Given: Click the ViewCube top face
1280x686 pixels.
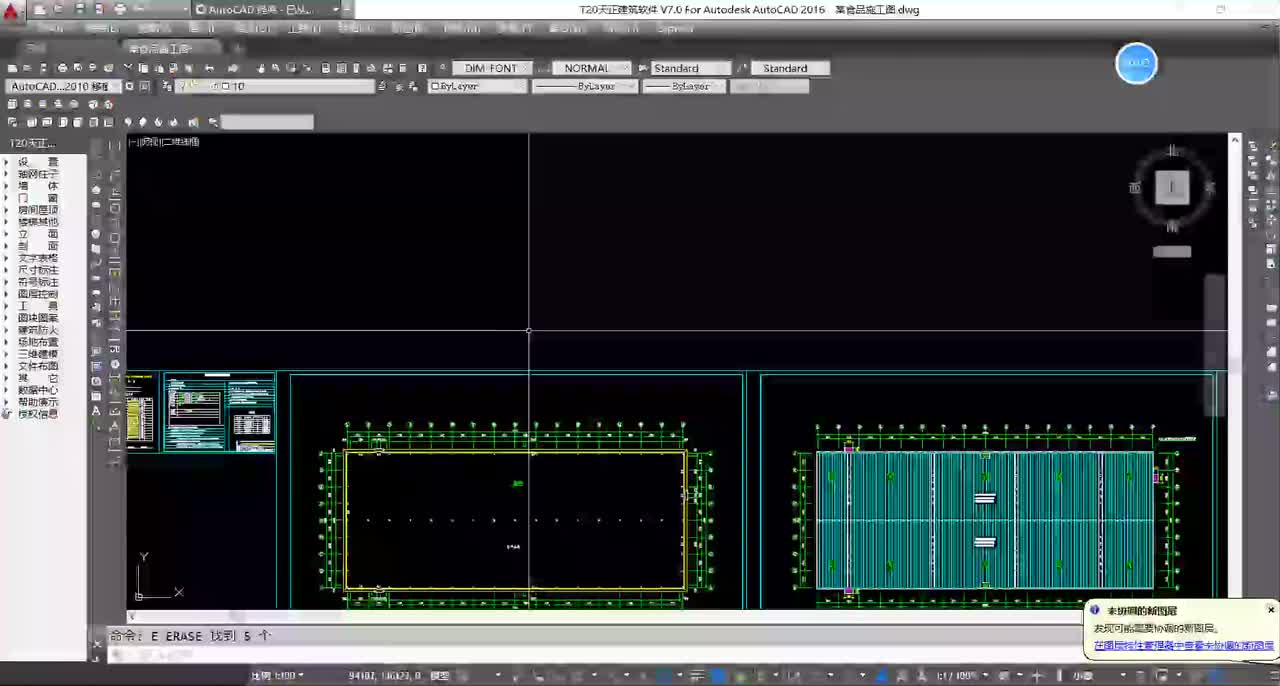Looking at the screenshot, I should click(1172, 187).
